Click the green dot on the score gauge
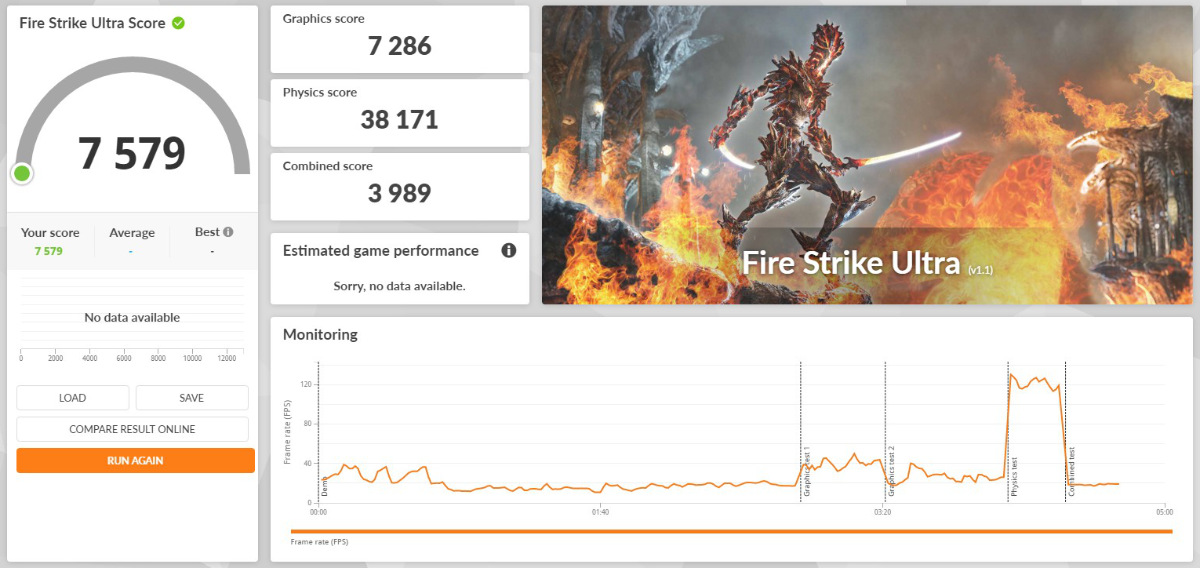Image resolution: width=1200 pixels, height=568 pixels. click(22, 174)
